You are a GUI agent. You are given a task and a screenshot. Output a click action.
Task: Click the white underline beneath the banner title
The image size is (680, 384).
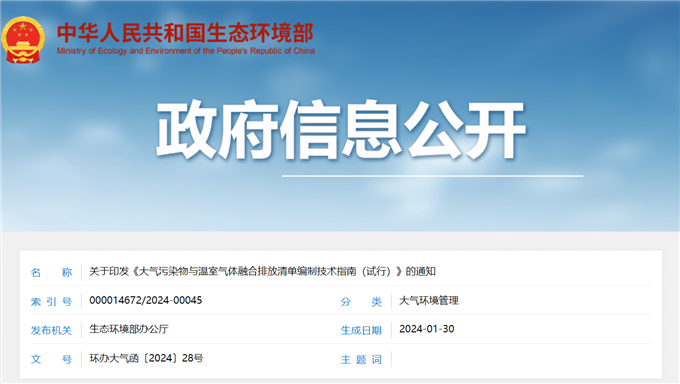pyautogui.click(x=432, y=176)
